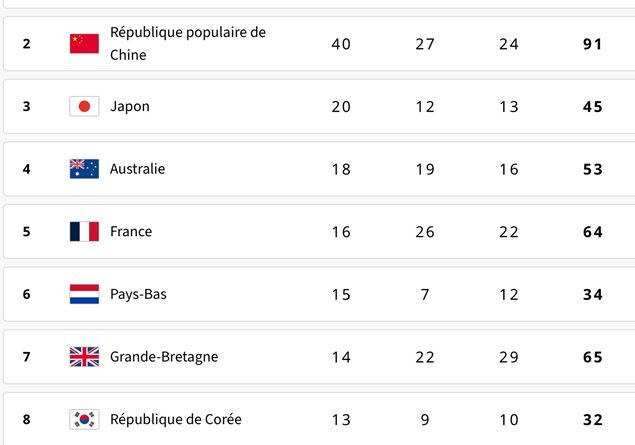Select the Australie country name
This screenshot has height=445, width=635.
coord(138,169)
